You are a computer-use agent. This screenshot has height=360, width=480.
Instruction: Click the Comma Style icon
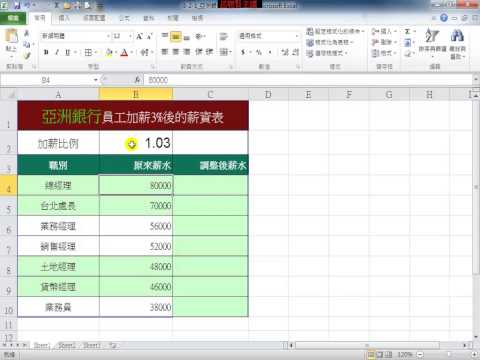point(270,52)
